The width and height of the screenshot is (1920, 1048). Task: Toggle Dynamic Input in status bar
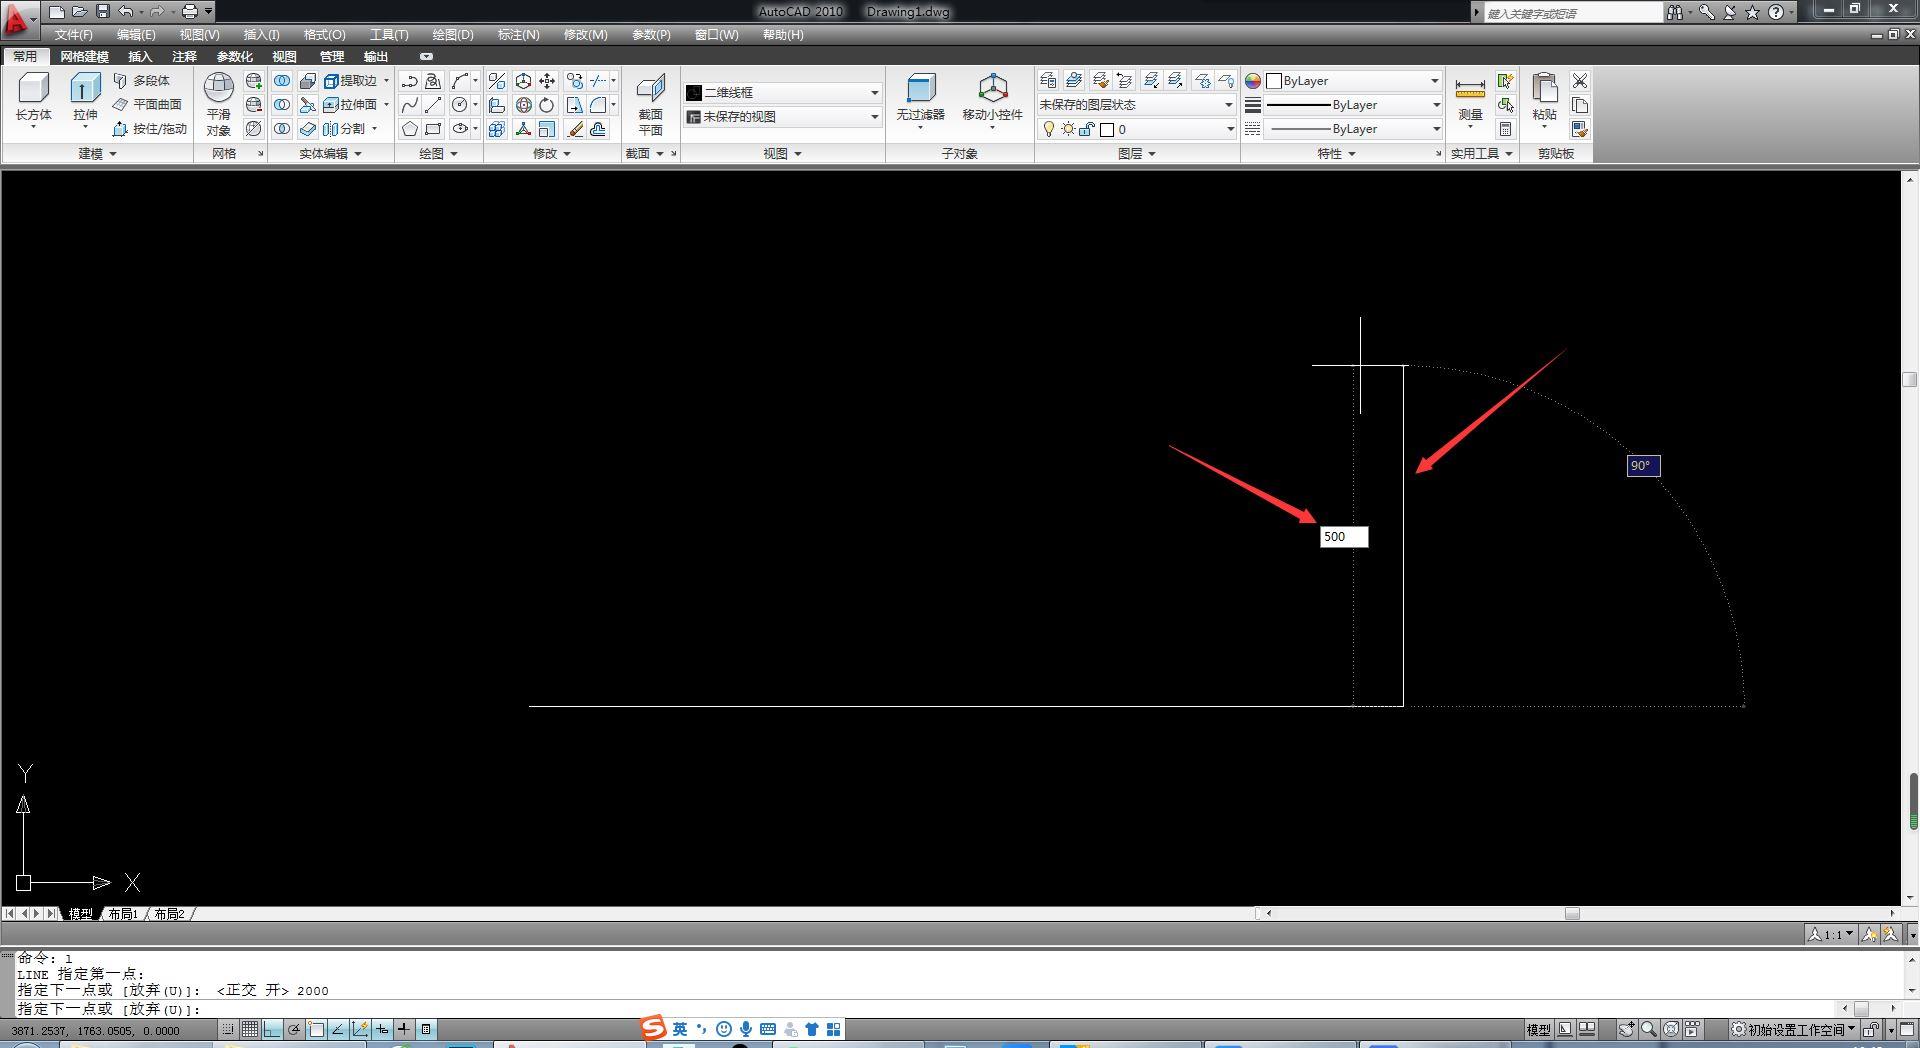click(x=382, y=1029)
